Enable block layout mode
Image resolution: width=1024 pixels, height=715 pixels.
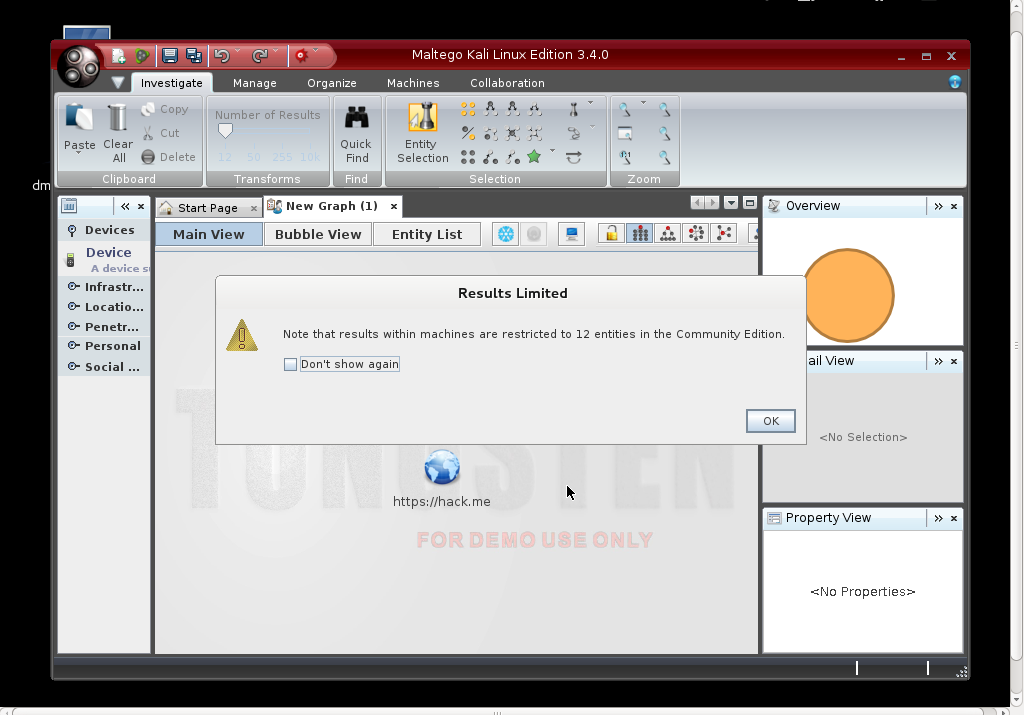(640, 234)
